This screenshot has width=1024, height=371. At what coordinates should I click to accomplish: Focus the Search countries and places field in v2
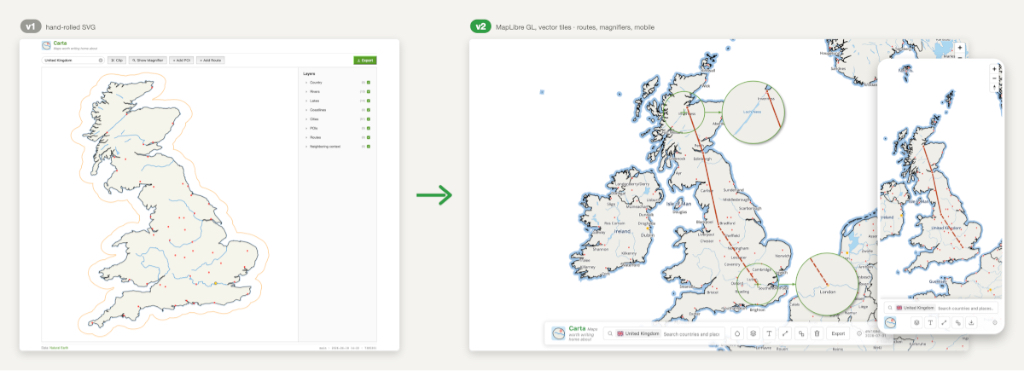point(692,334)
